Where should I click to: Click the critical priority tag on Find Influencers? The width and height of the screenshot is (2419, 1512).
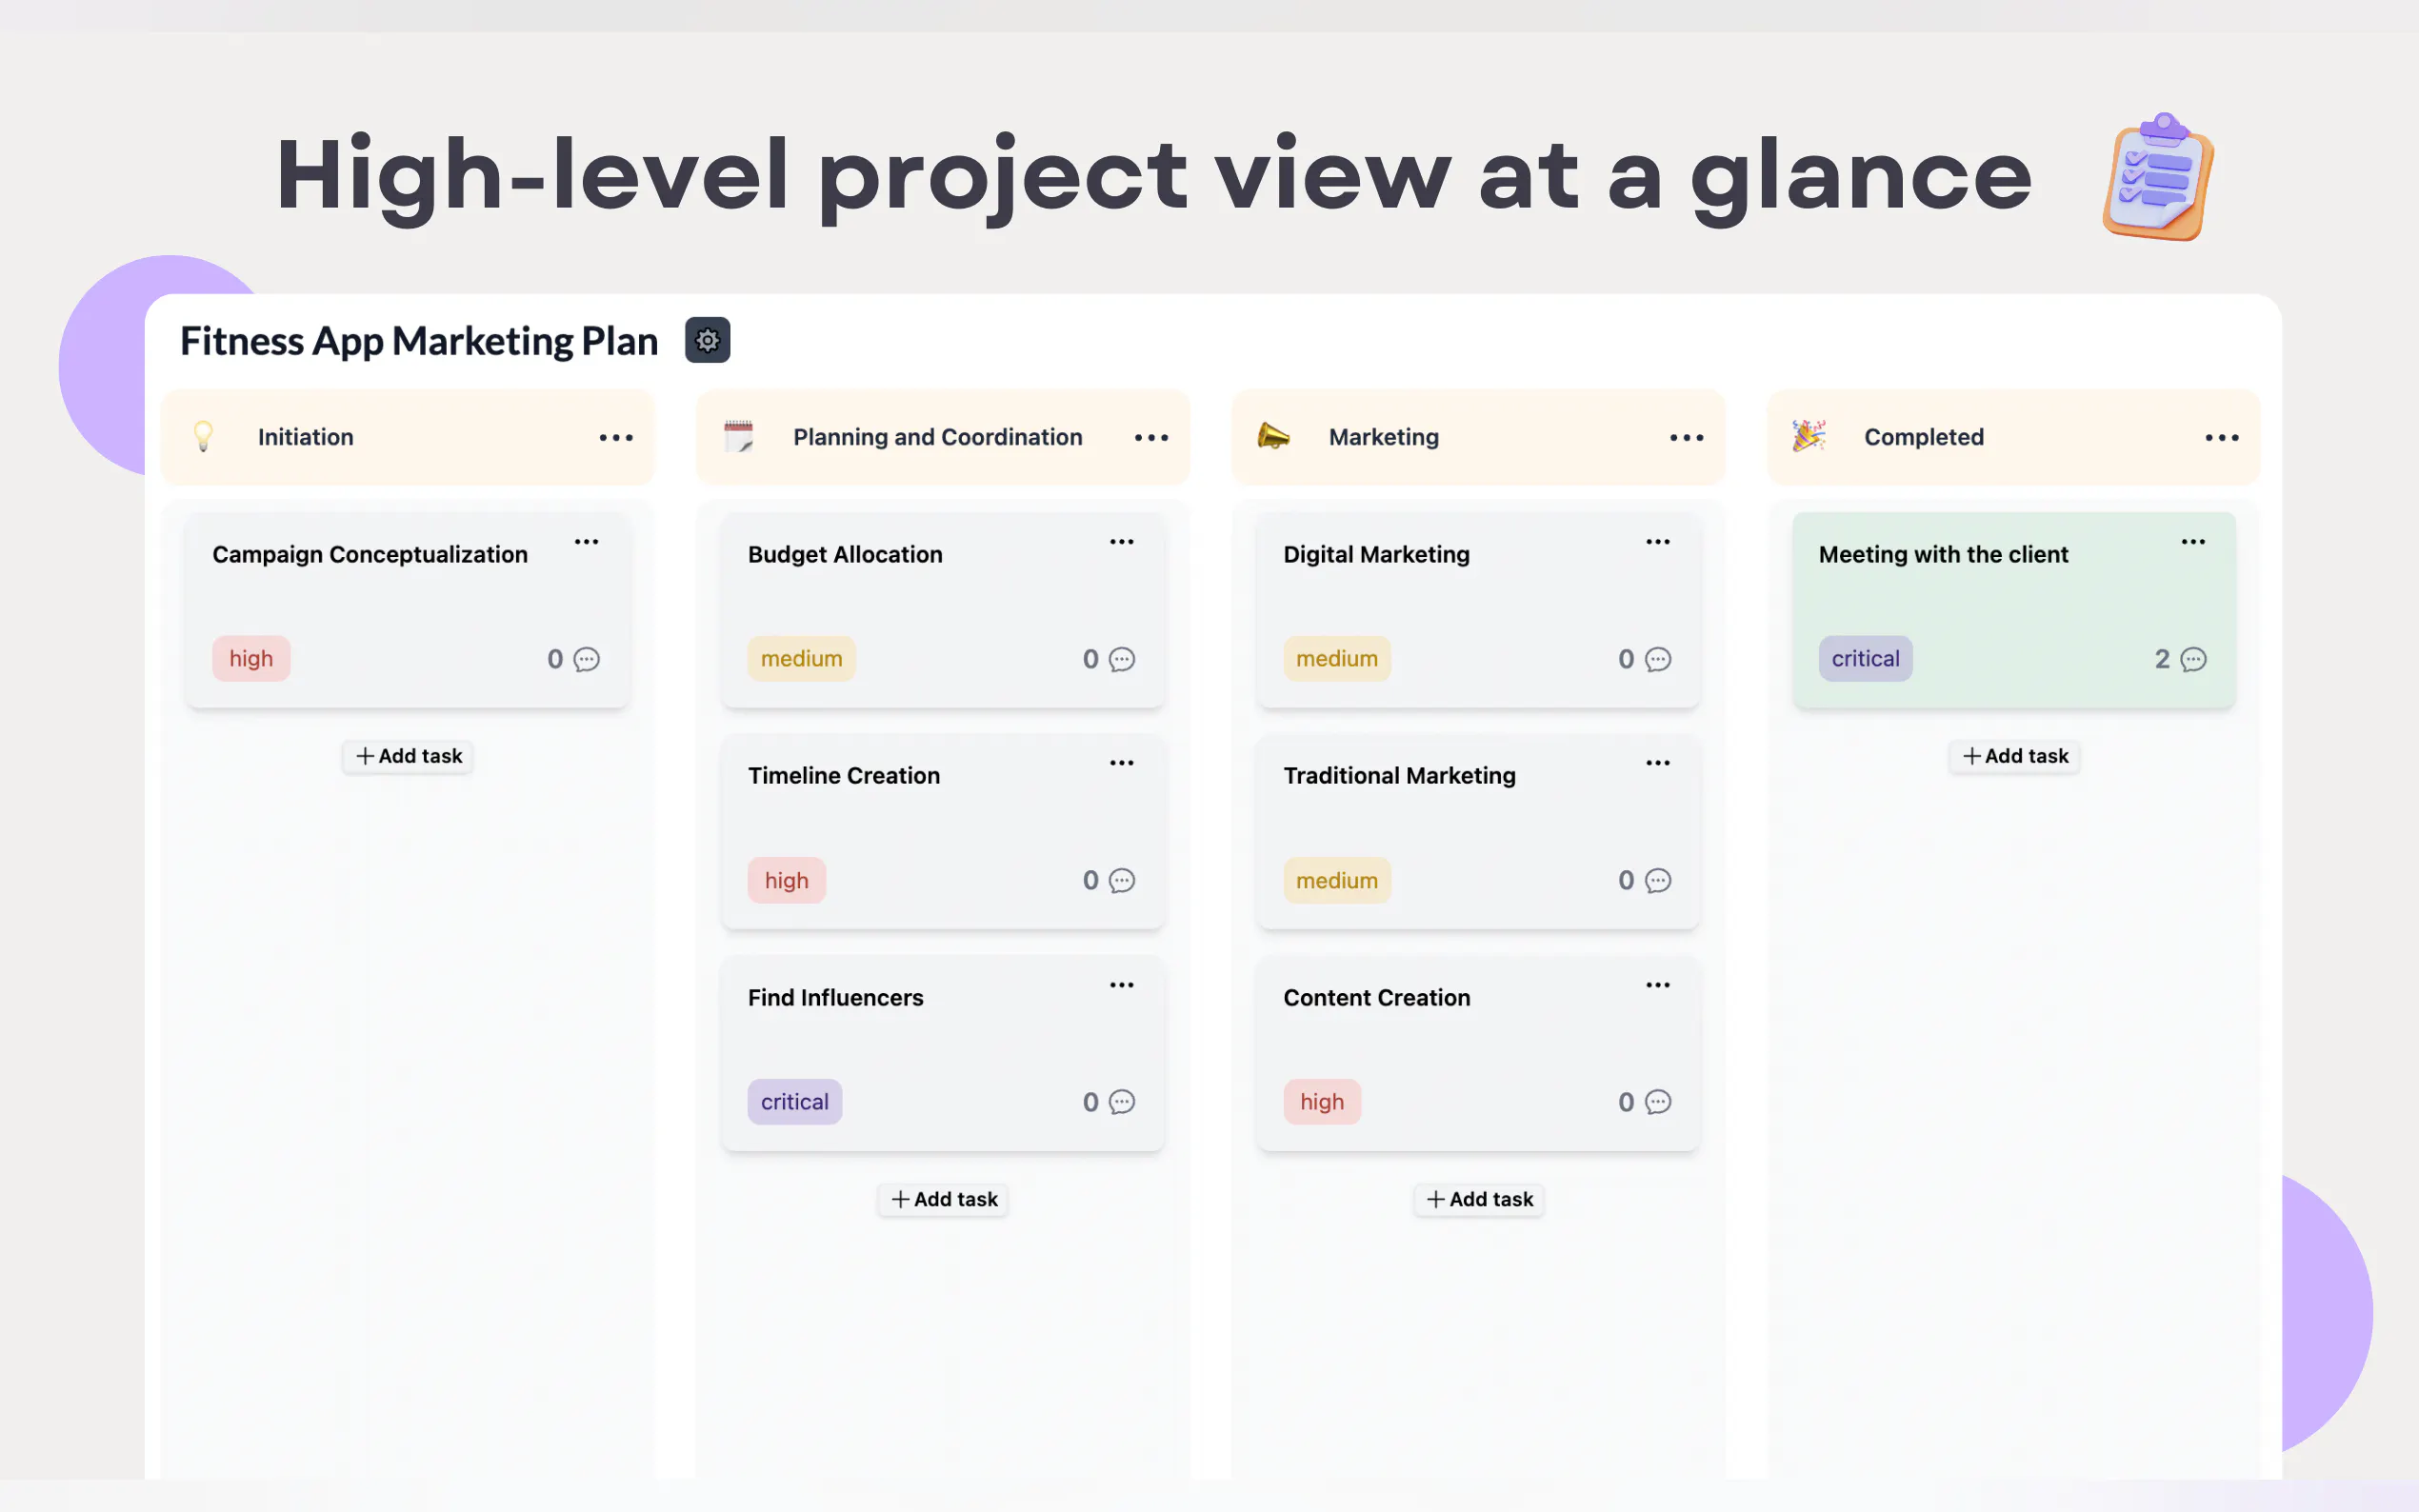[794, 1102]
